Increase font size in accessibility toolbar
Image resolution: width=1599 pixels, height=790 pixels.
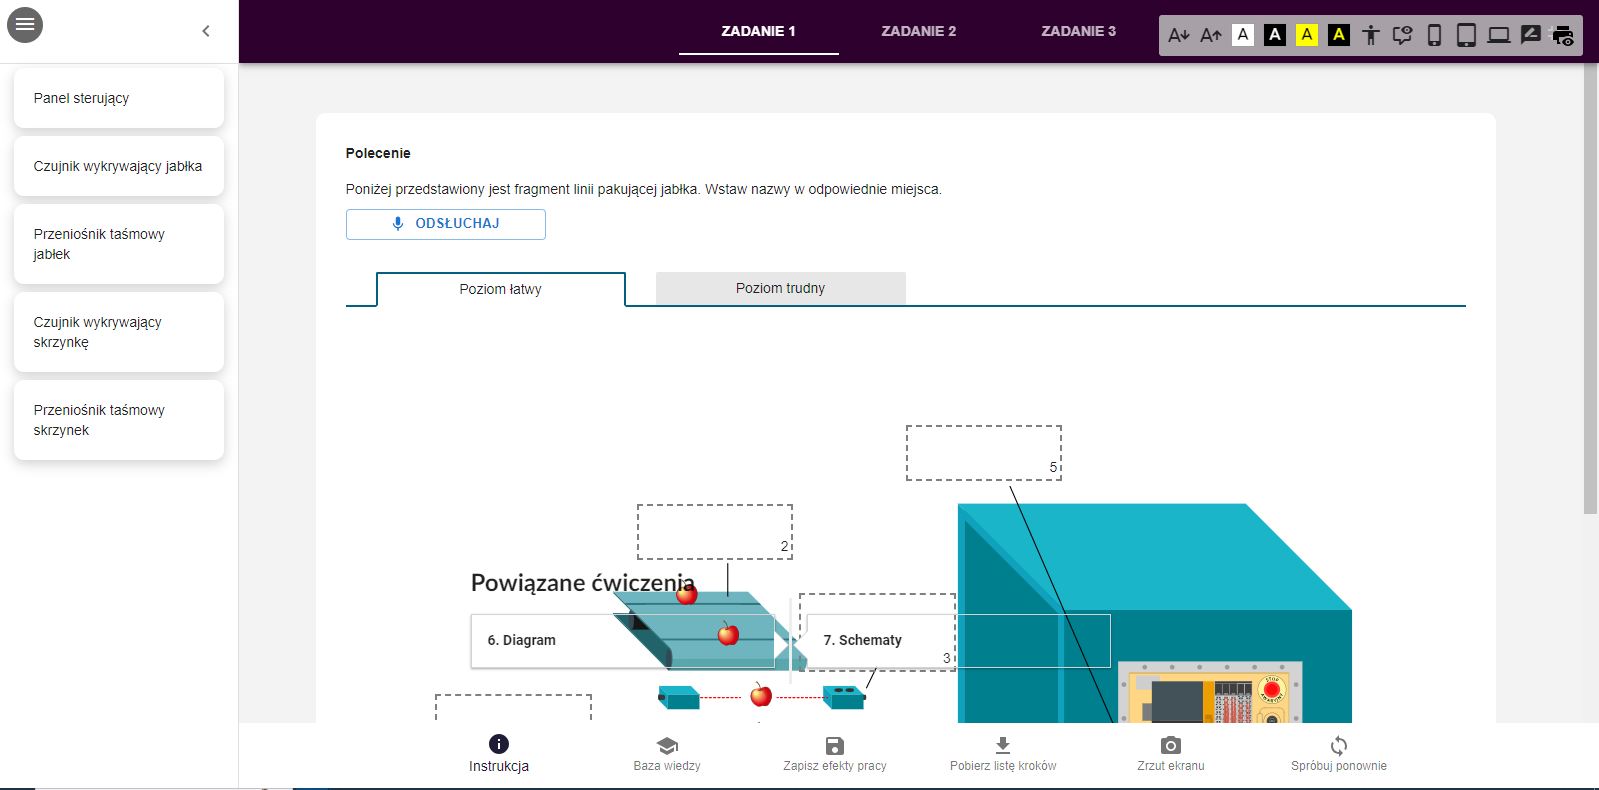click(x=1211, y=35)
